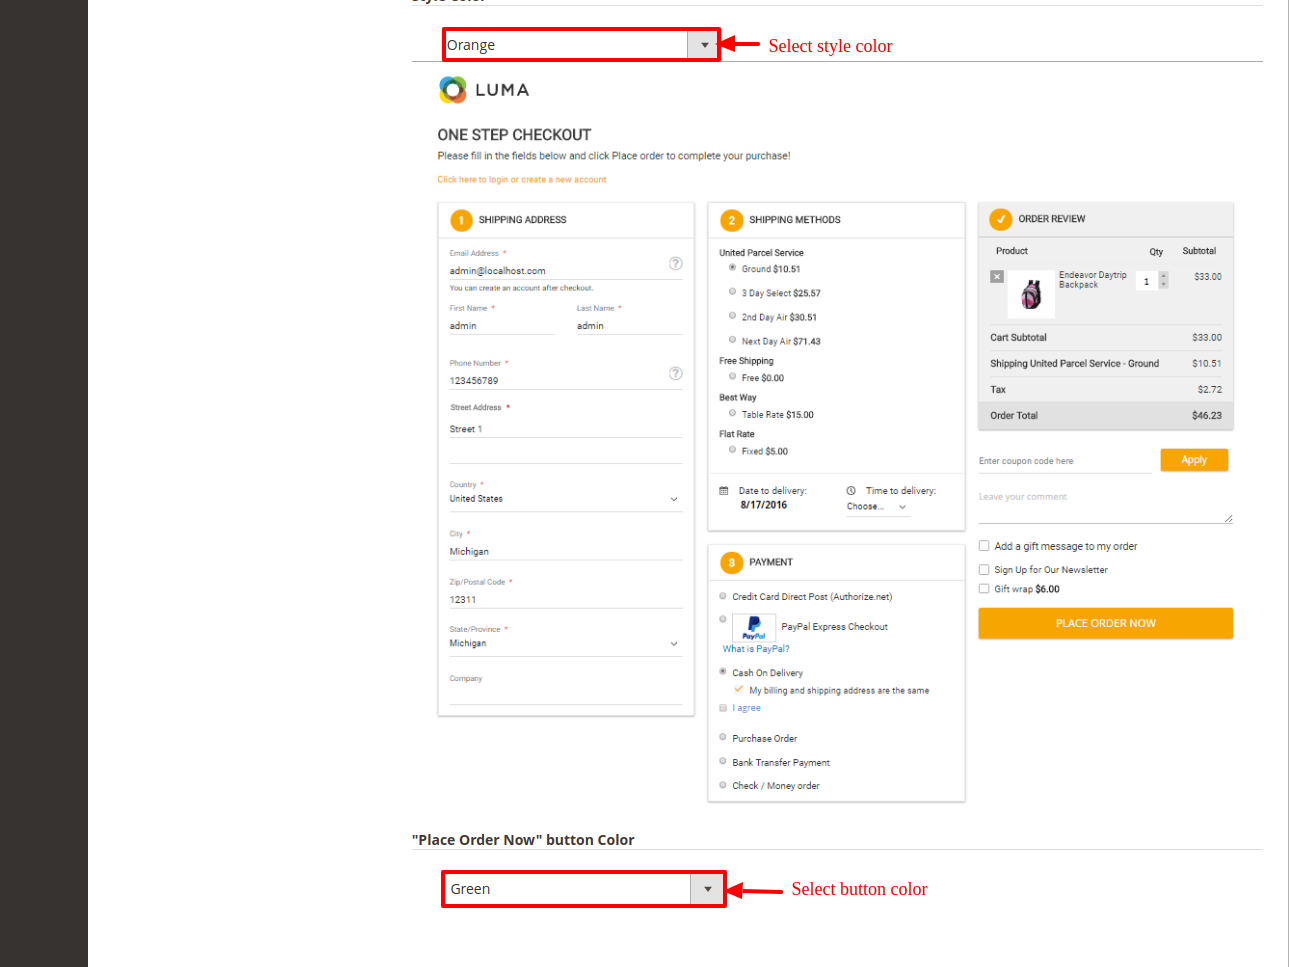Click the Luma logo icon
The width and height of the screenshot is (1289, 967).
(453, 90)
